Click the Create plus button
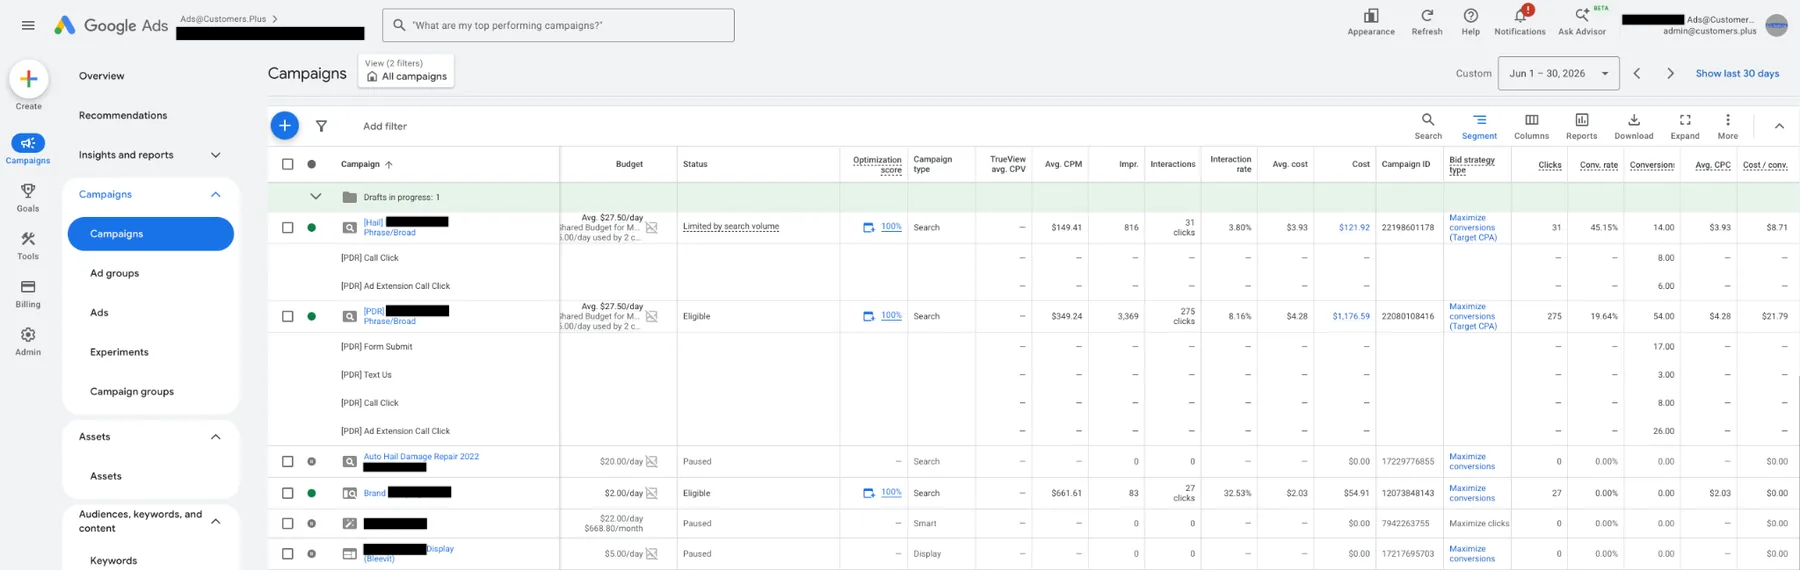The width and height of the screenshot is (1800, 570). [x=28, y=79]
